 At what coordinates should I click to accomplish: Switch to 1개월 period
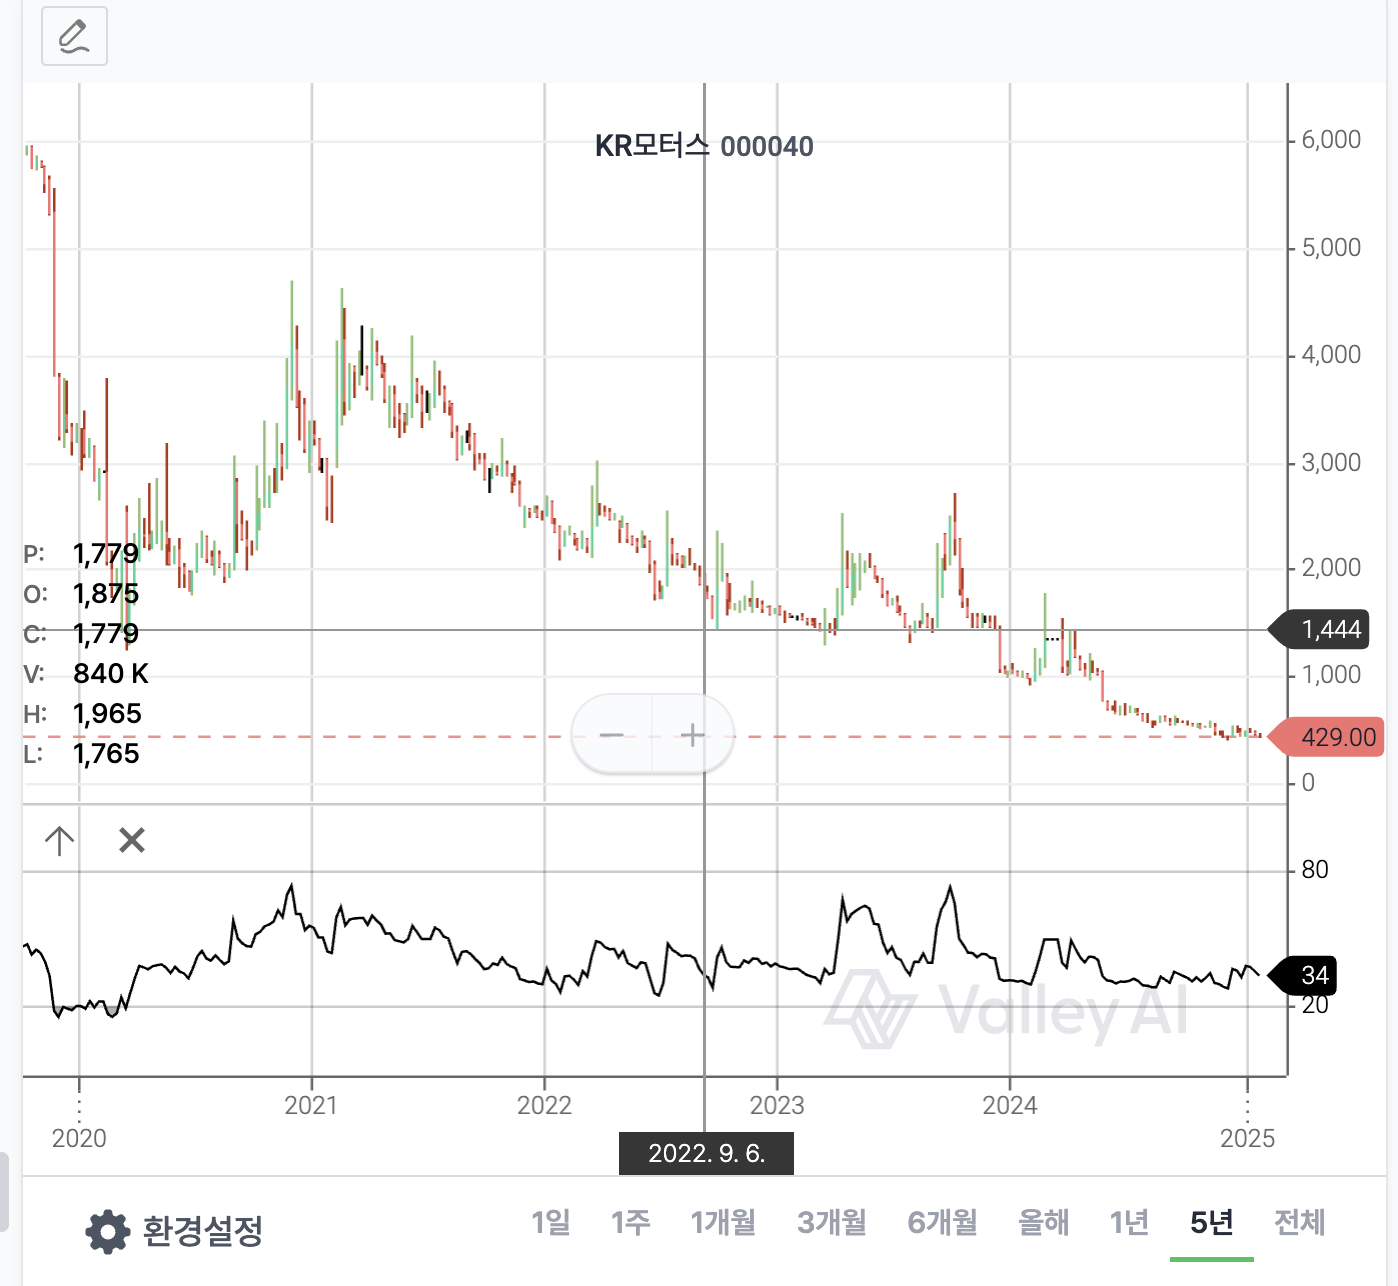[723, 1222]
